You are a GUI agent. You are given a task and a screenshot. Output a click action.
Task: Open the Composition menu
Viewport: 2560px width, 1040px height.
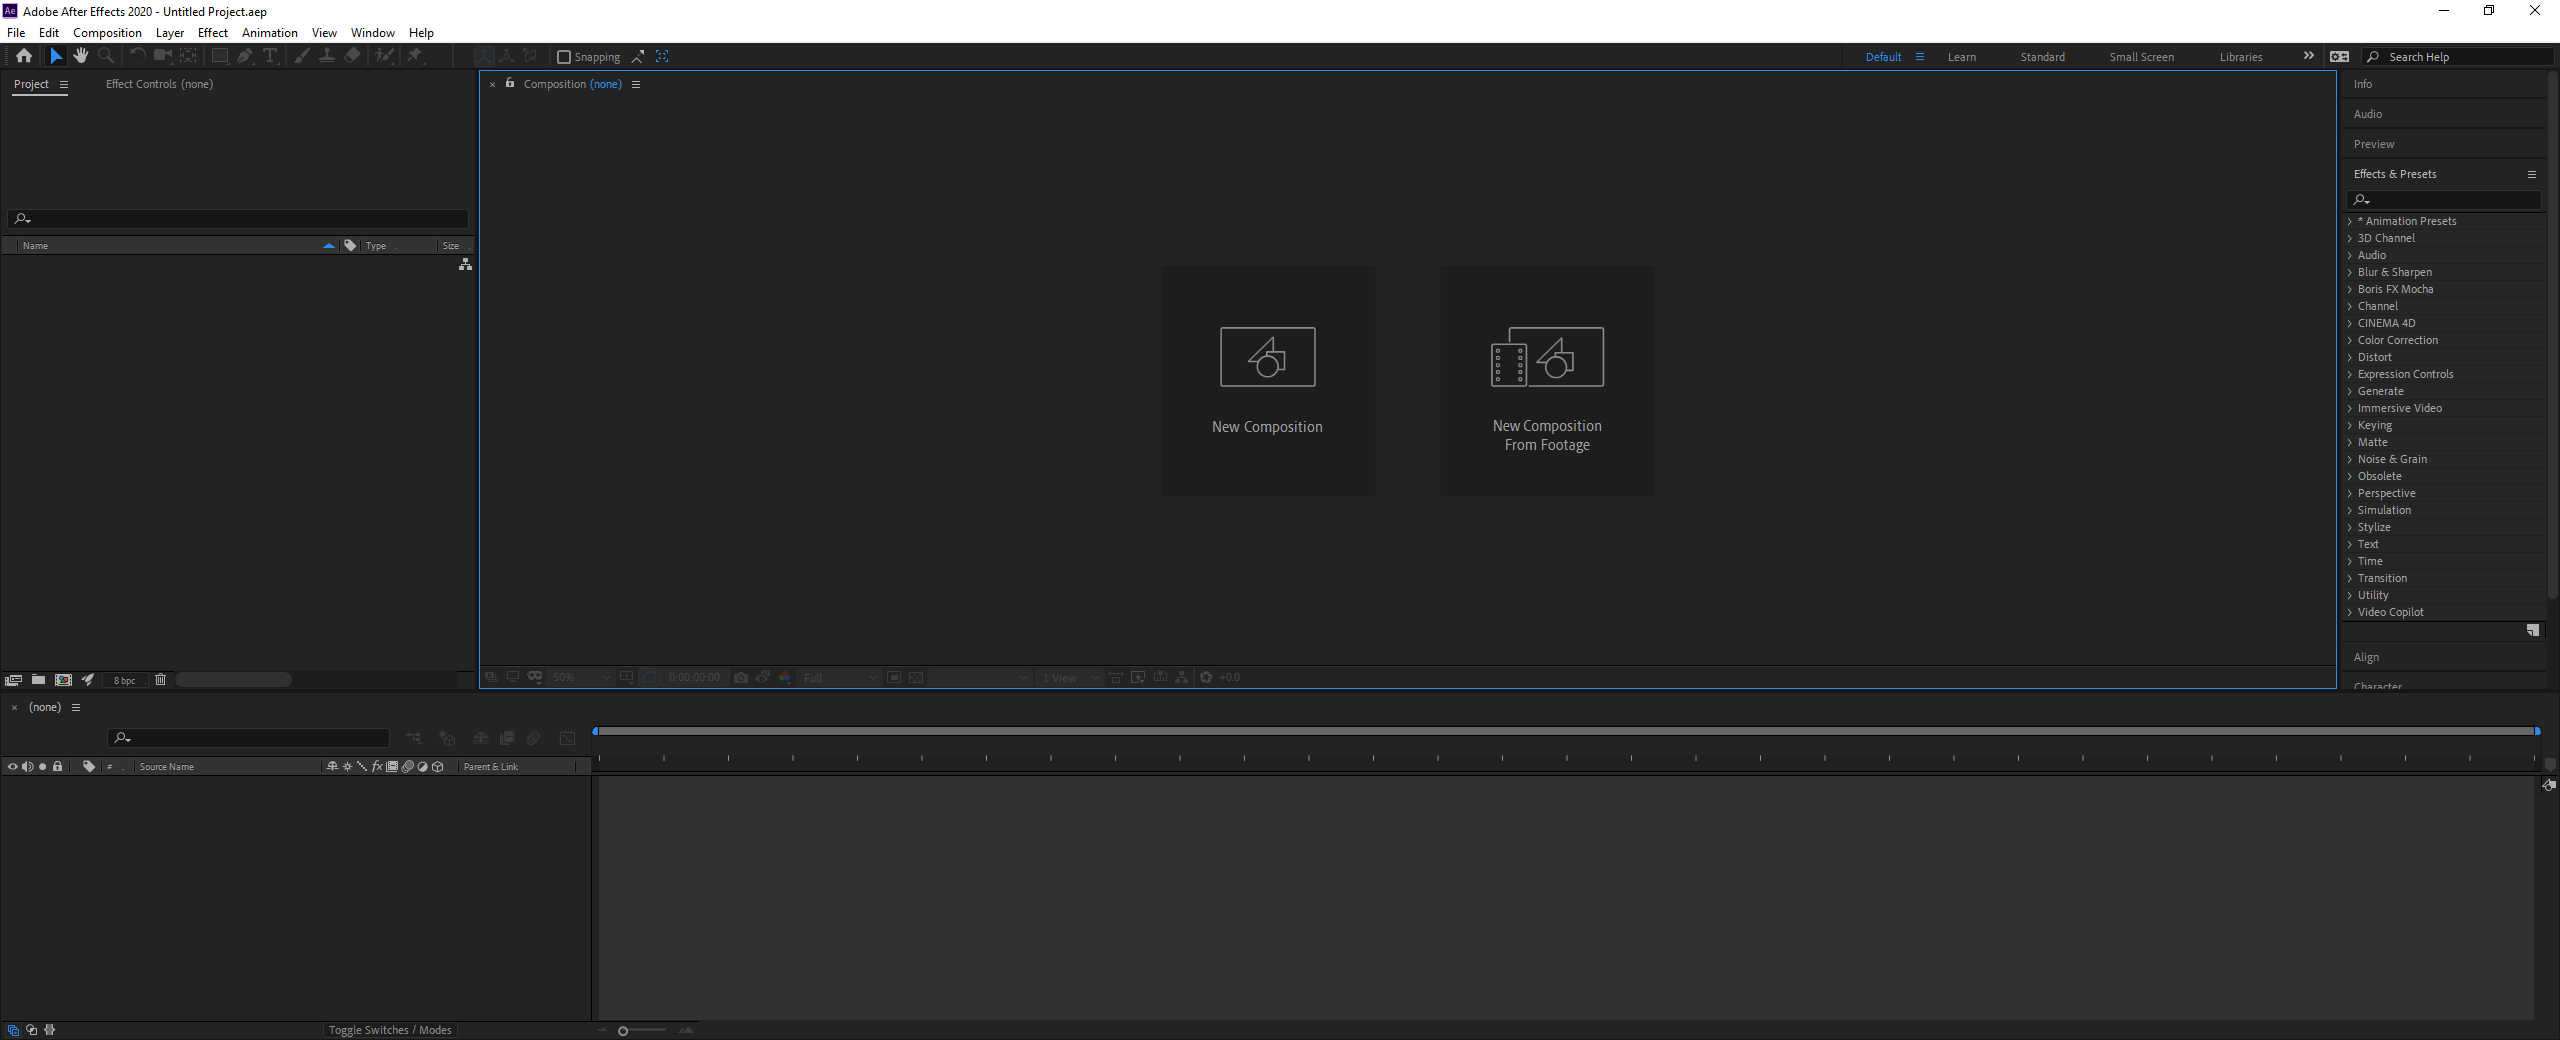[106, 32]
